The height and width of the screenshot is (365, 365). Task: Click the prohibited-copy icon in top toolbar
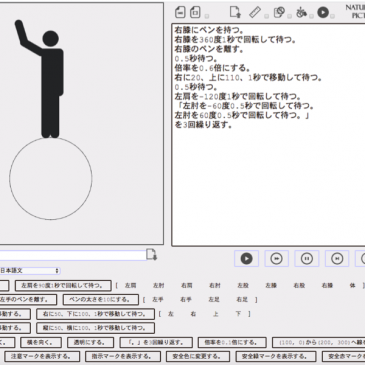(279, 13)
